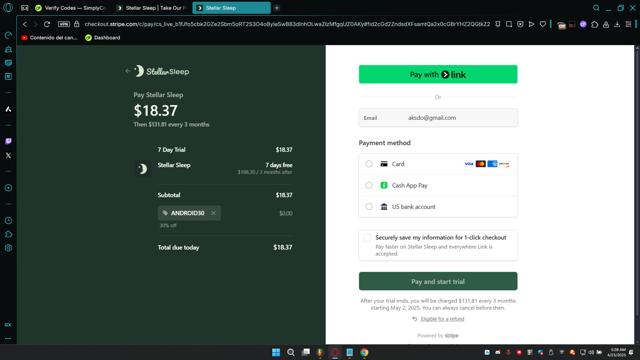Open the Eligible for a refund link

click(x=442, y=319)
